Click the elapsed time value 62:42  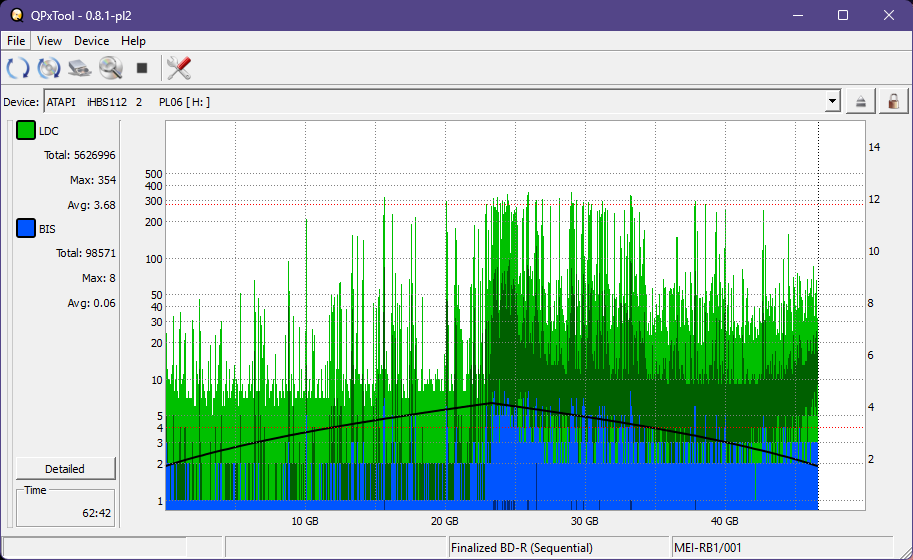tap(97, 513)
